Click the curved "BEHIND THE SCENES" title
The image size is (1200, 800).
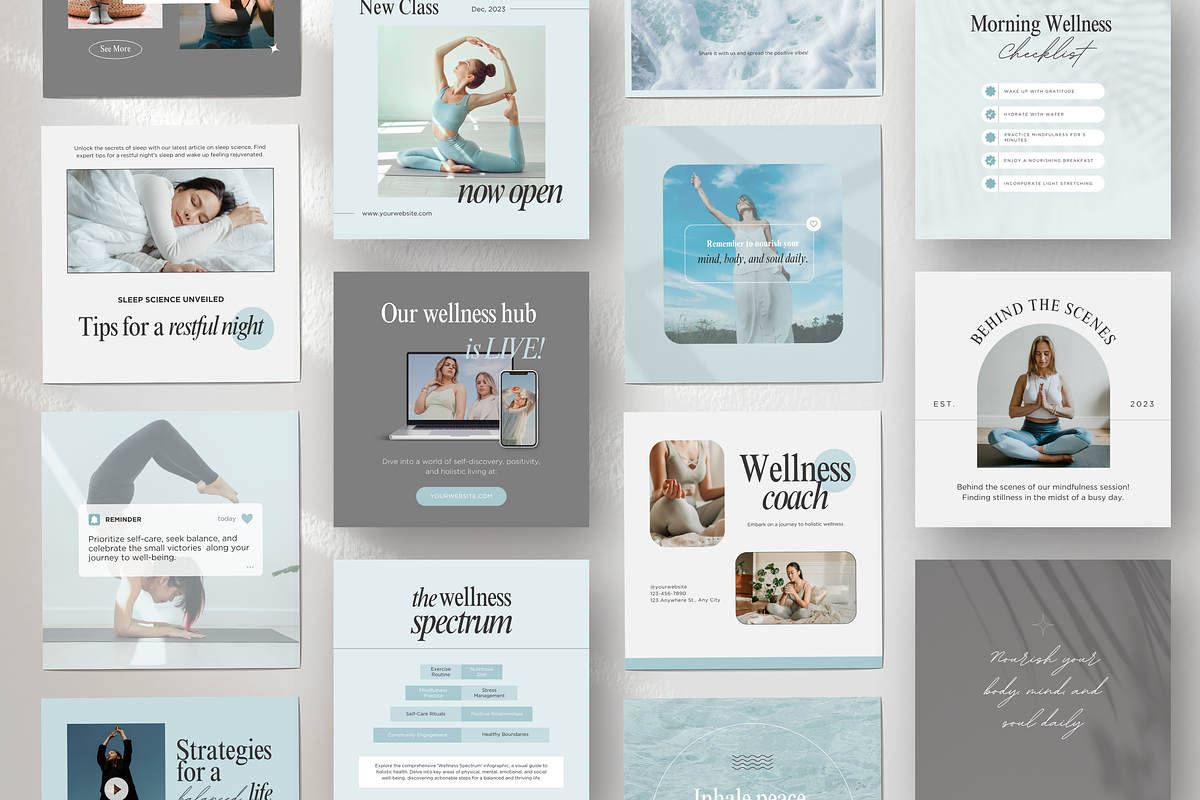[1043, 321]
